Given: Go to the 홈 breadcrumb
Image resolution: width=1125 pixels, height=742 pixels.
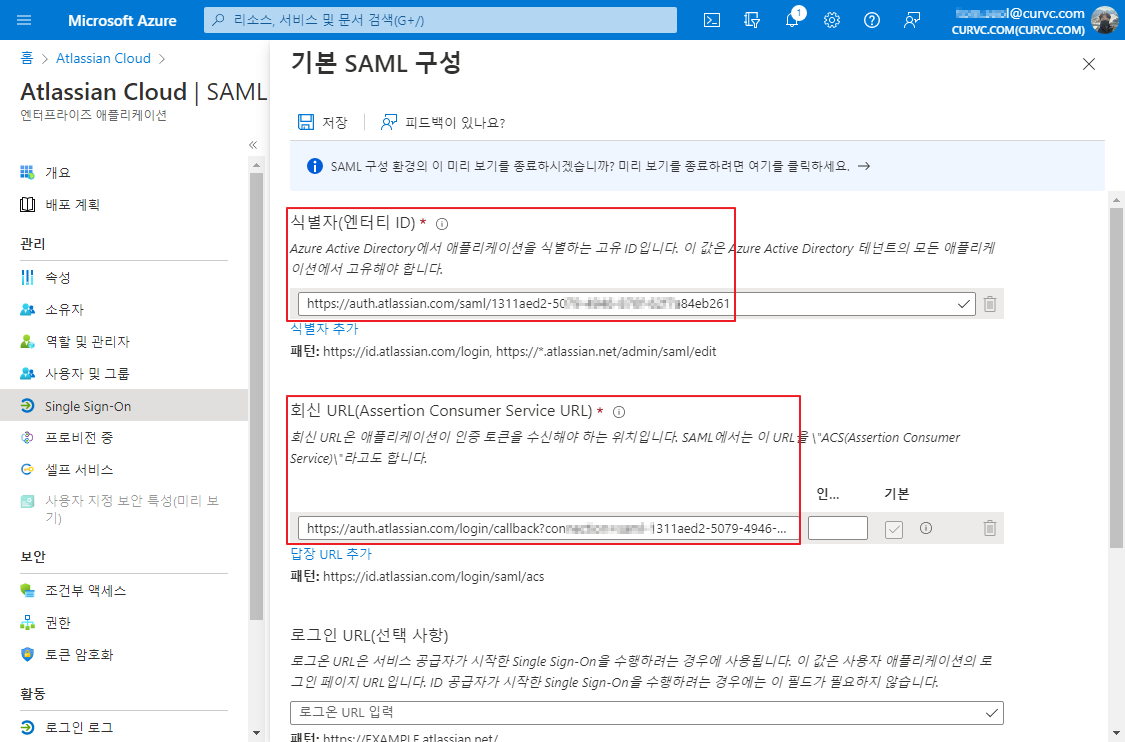Looking at the screenshot, I should point(27,58).
